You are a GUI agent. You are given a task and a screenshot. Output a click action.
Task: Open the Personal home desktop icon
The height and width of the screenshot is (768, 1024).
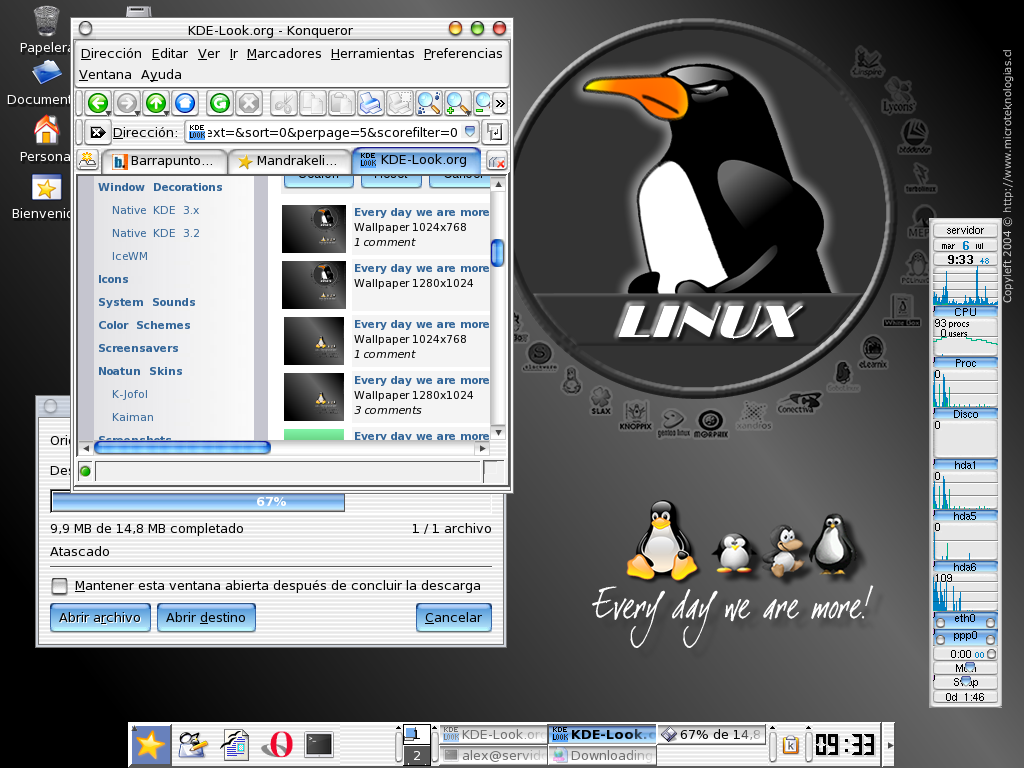[46, 129]
